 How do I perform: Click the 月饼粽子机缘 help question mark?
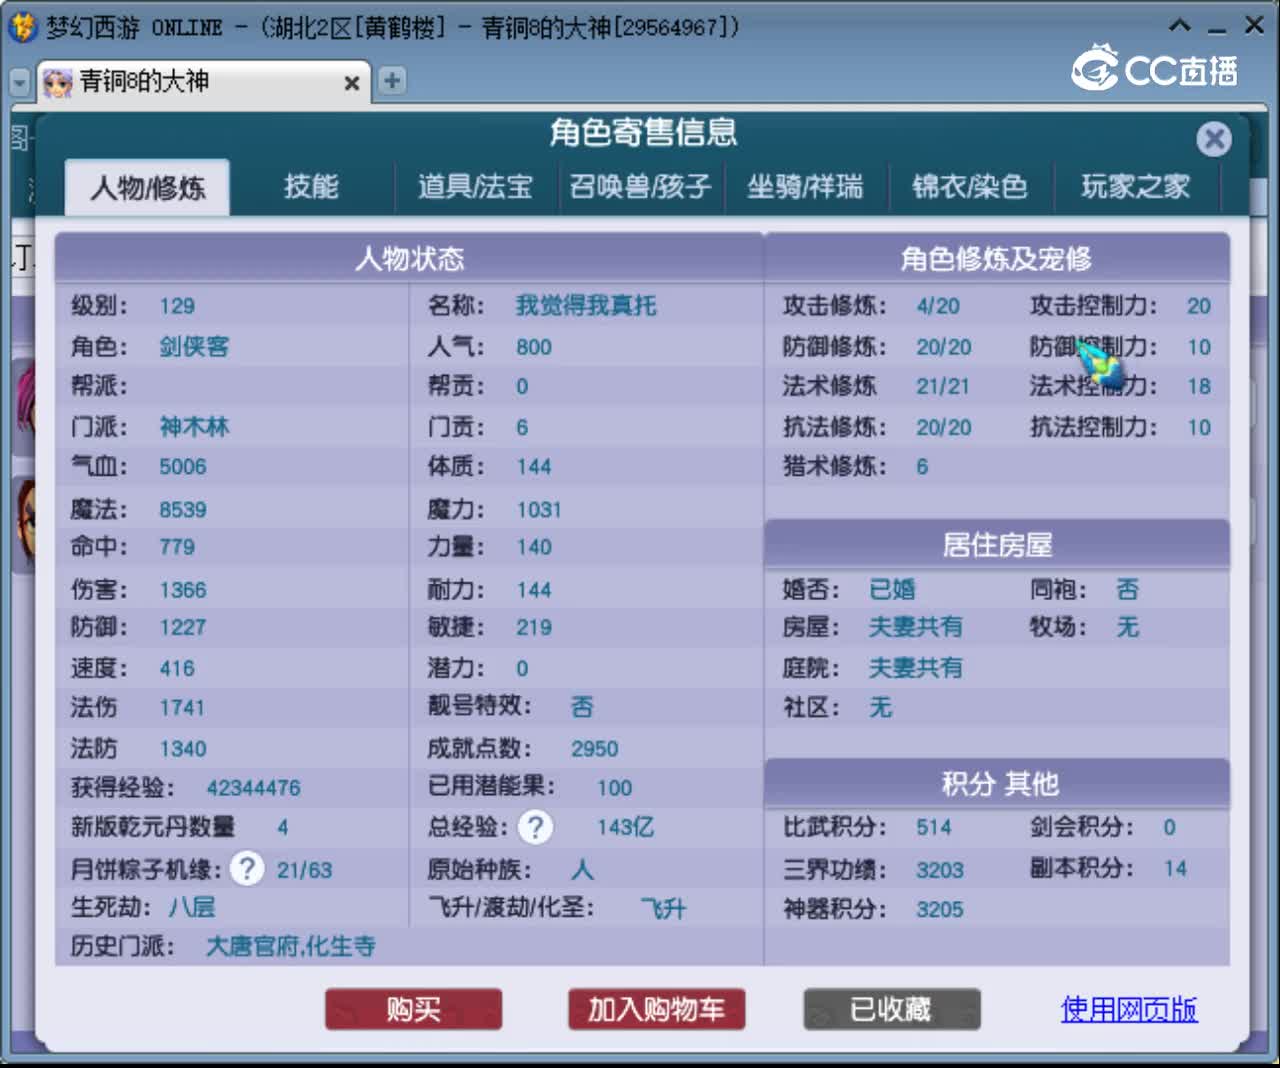[x=247, y=868]
